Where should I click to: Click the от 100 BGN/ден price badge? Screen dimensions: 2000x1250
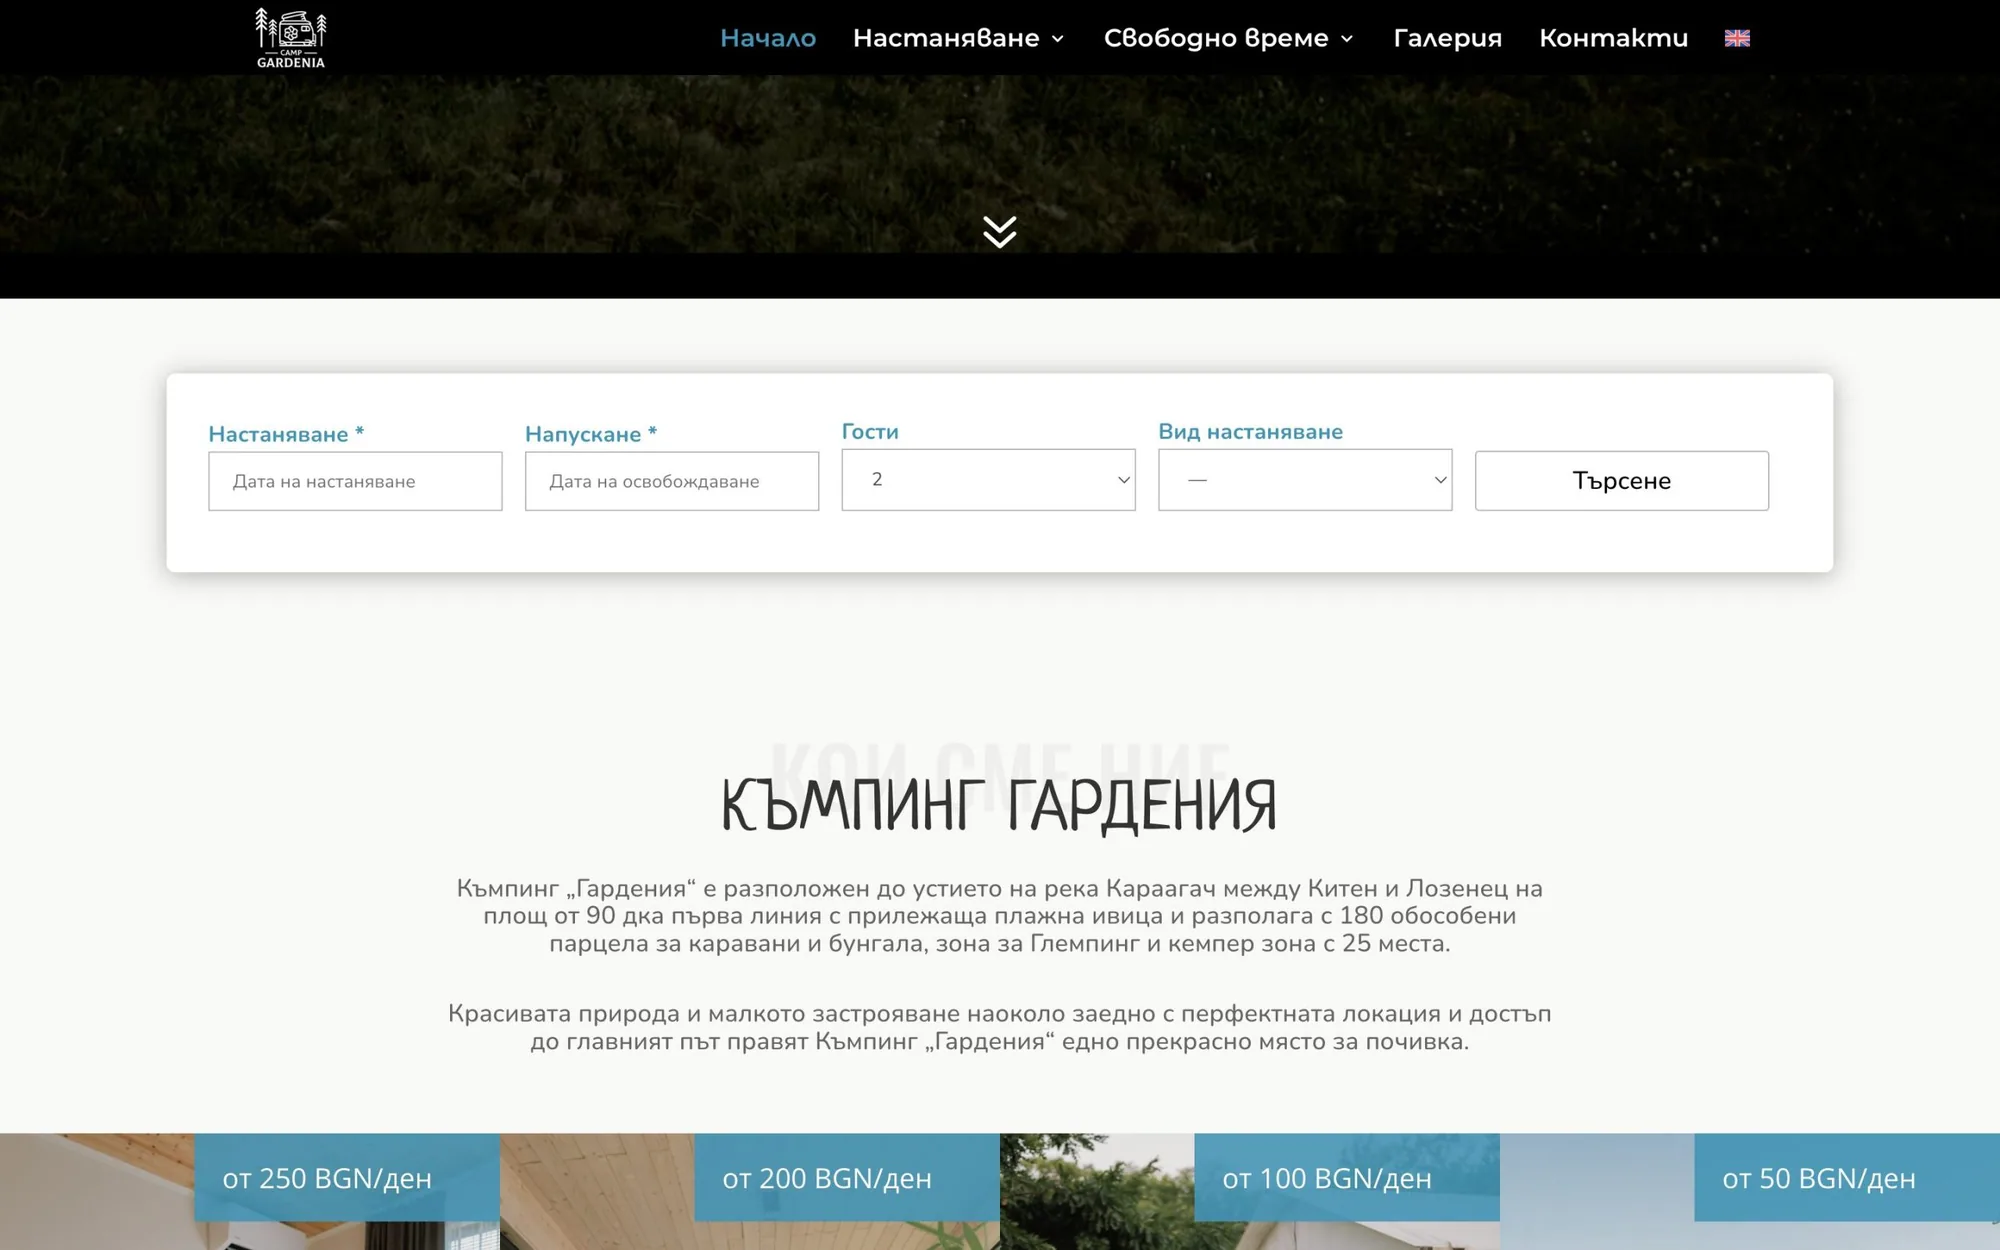click(x=1347, y=1177)
